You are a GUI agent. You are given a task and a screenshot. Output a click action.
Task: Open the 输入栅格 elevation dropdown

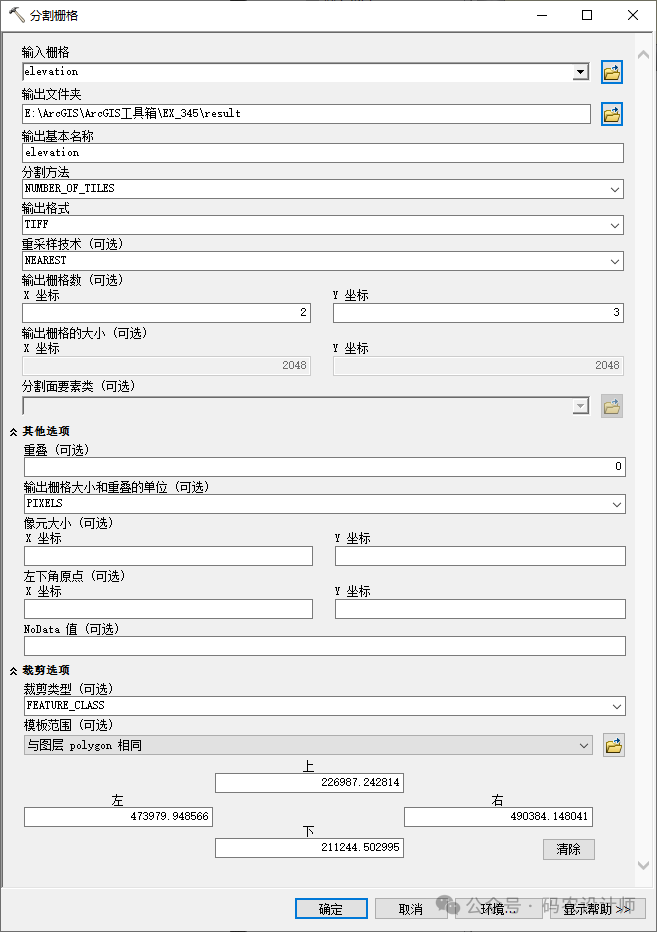[x=580, y=72]
